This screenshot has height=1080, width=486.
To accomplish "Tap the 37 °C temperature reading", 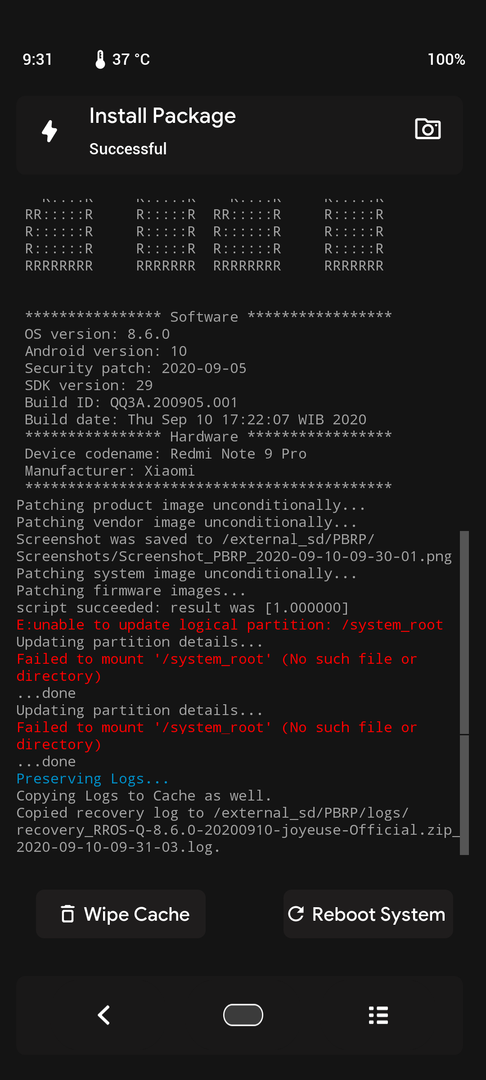I will click(131, 59).
